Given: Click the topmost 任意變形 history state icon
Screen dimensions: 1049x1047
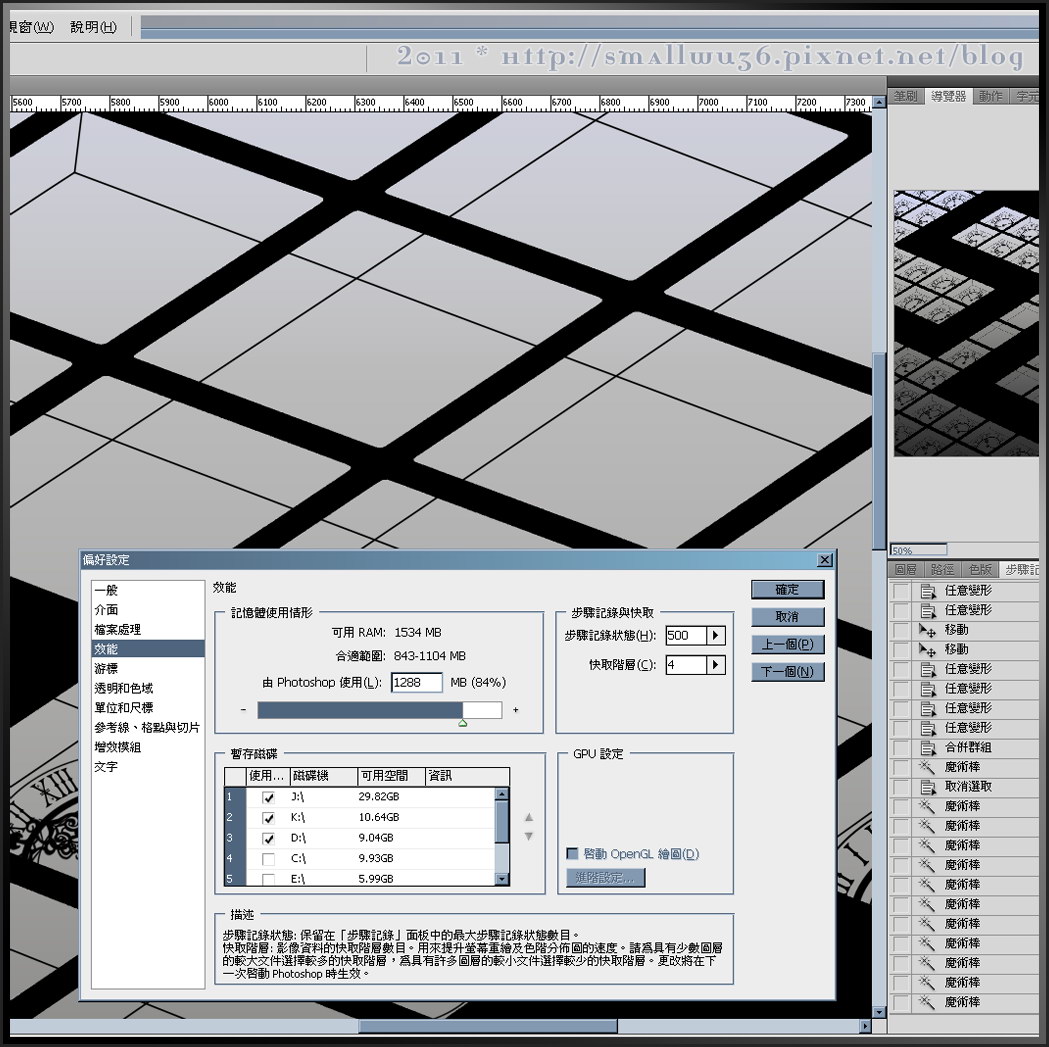Looking at the screenshot, I should (926, 591).
